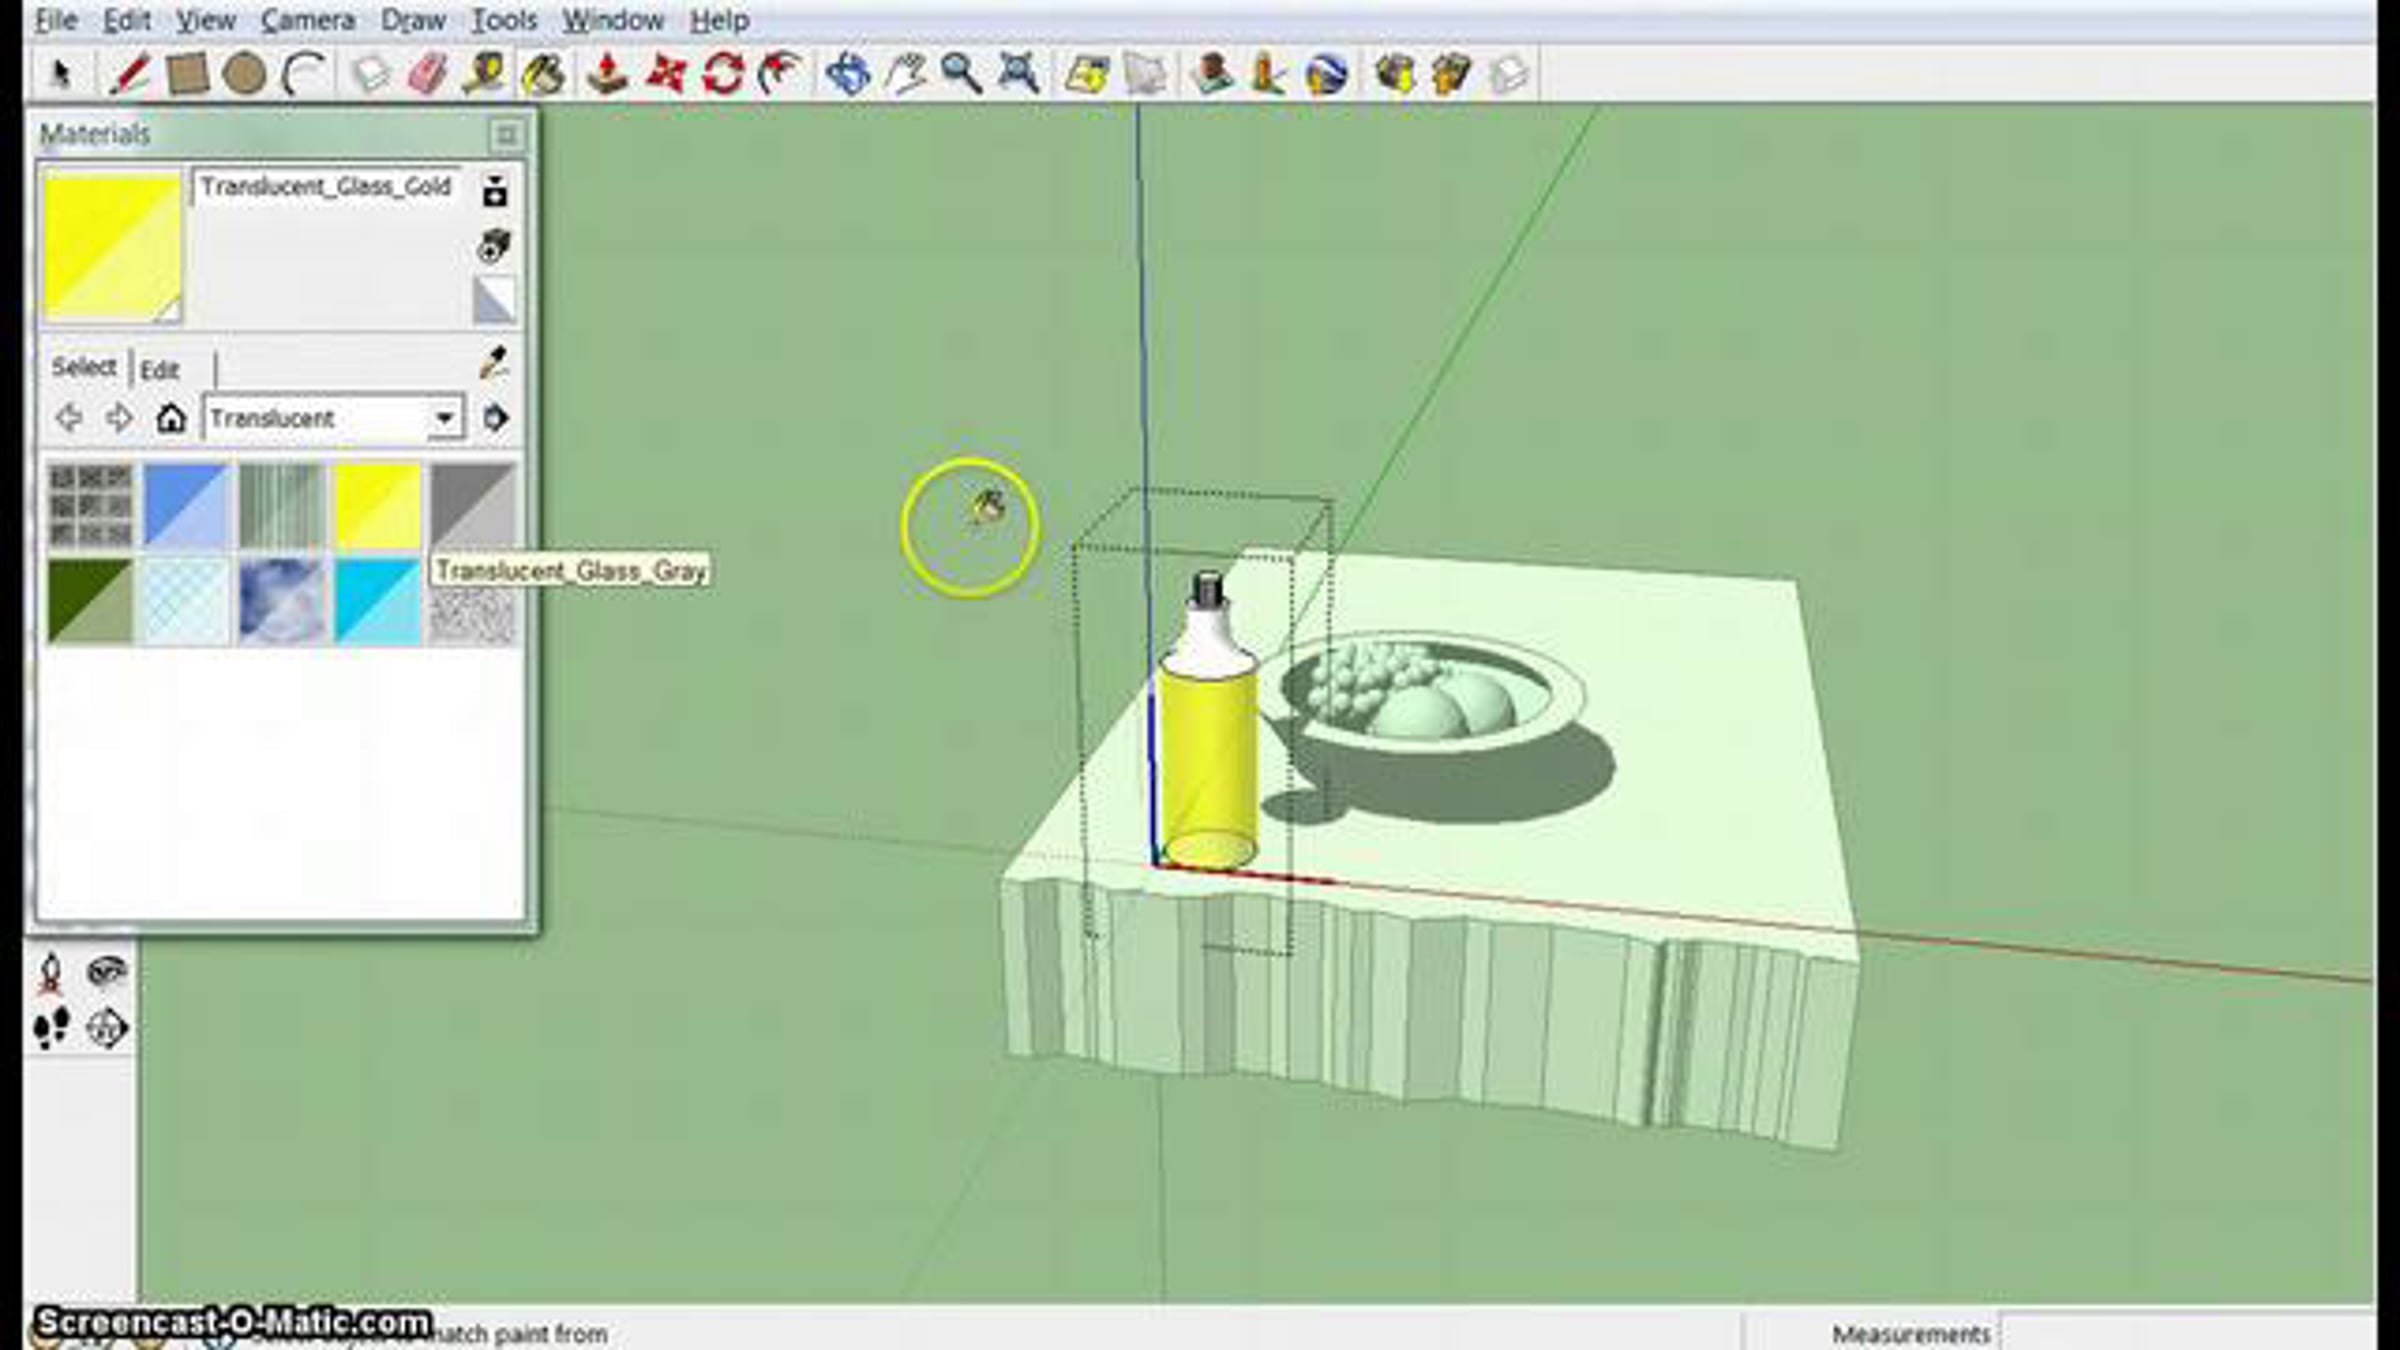Go to home In Model materials
The height and width of the screenshot is (1350, 2400).
click(x=171, y=418)
